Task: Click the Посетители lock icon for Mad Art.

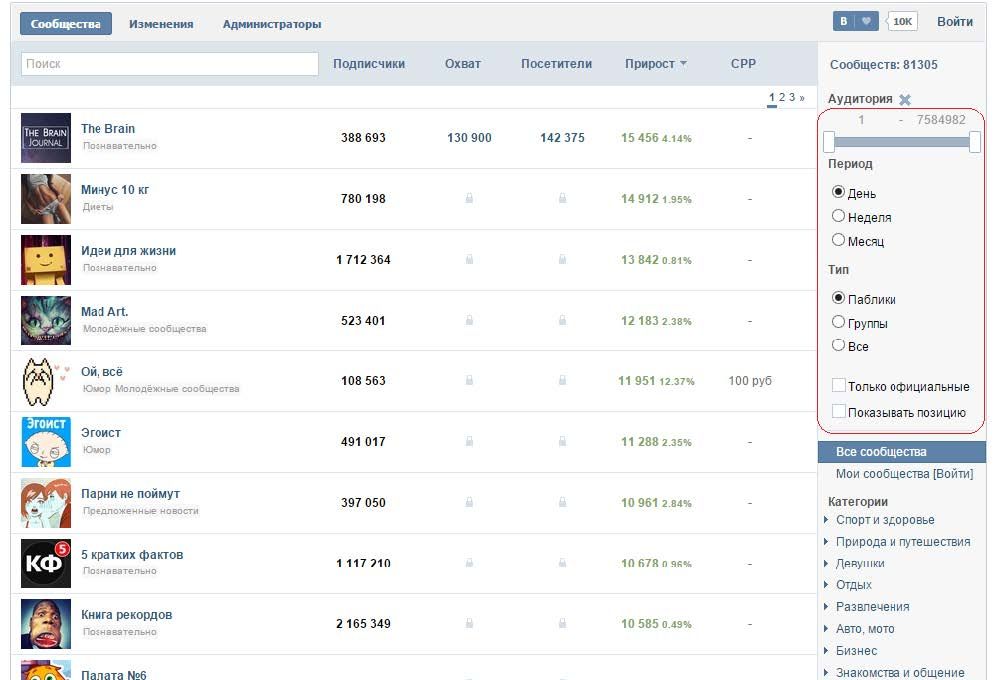Action: (x=562, y=321)
